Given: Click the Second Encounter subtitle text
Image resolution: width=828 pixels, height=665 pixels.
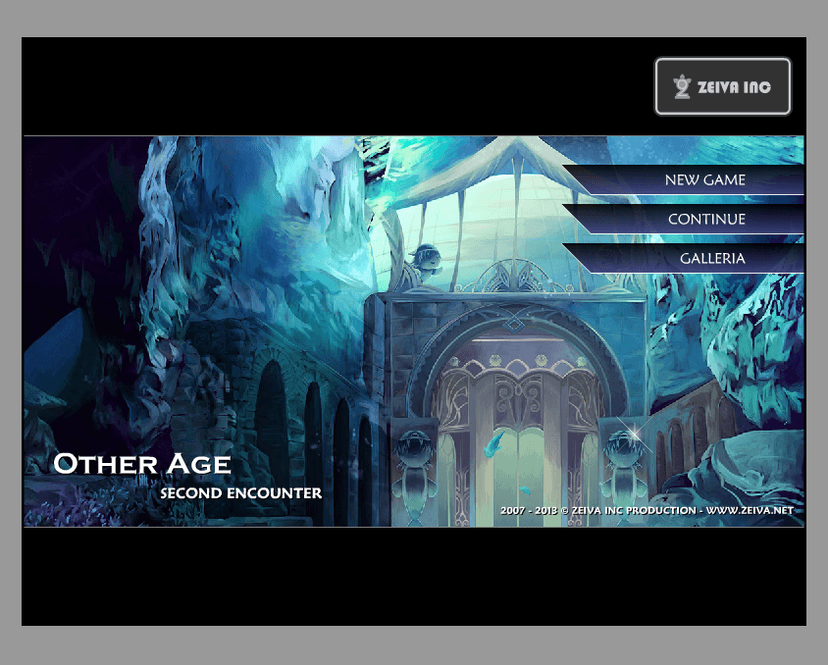Looking at the screenshot, I should click(x=241, y=493).
